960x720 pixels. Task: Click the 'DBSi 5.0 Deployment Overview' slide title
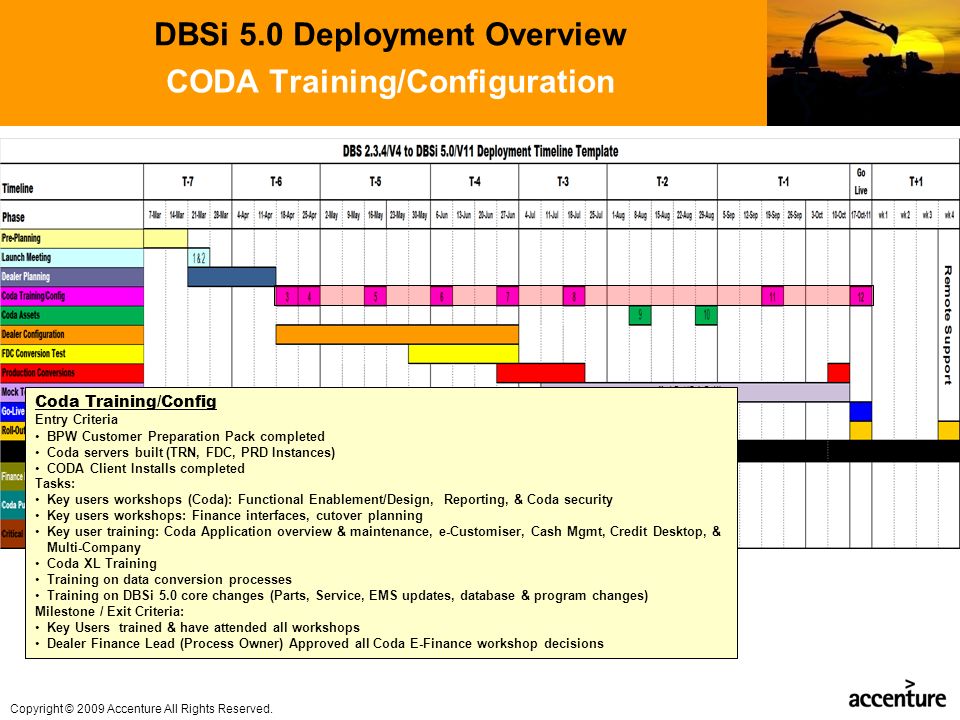[x=390, y=35]
